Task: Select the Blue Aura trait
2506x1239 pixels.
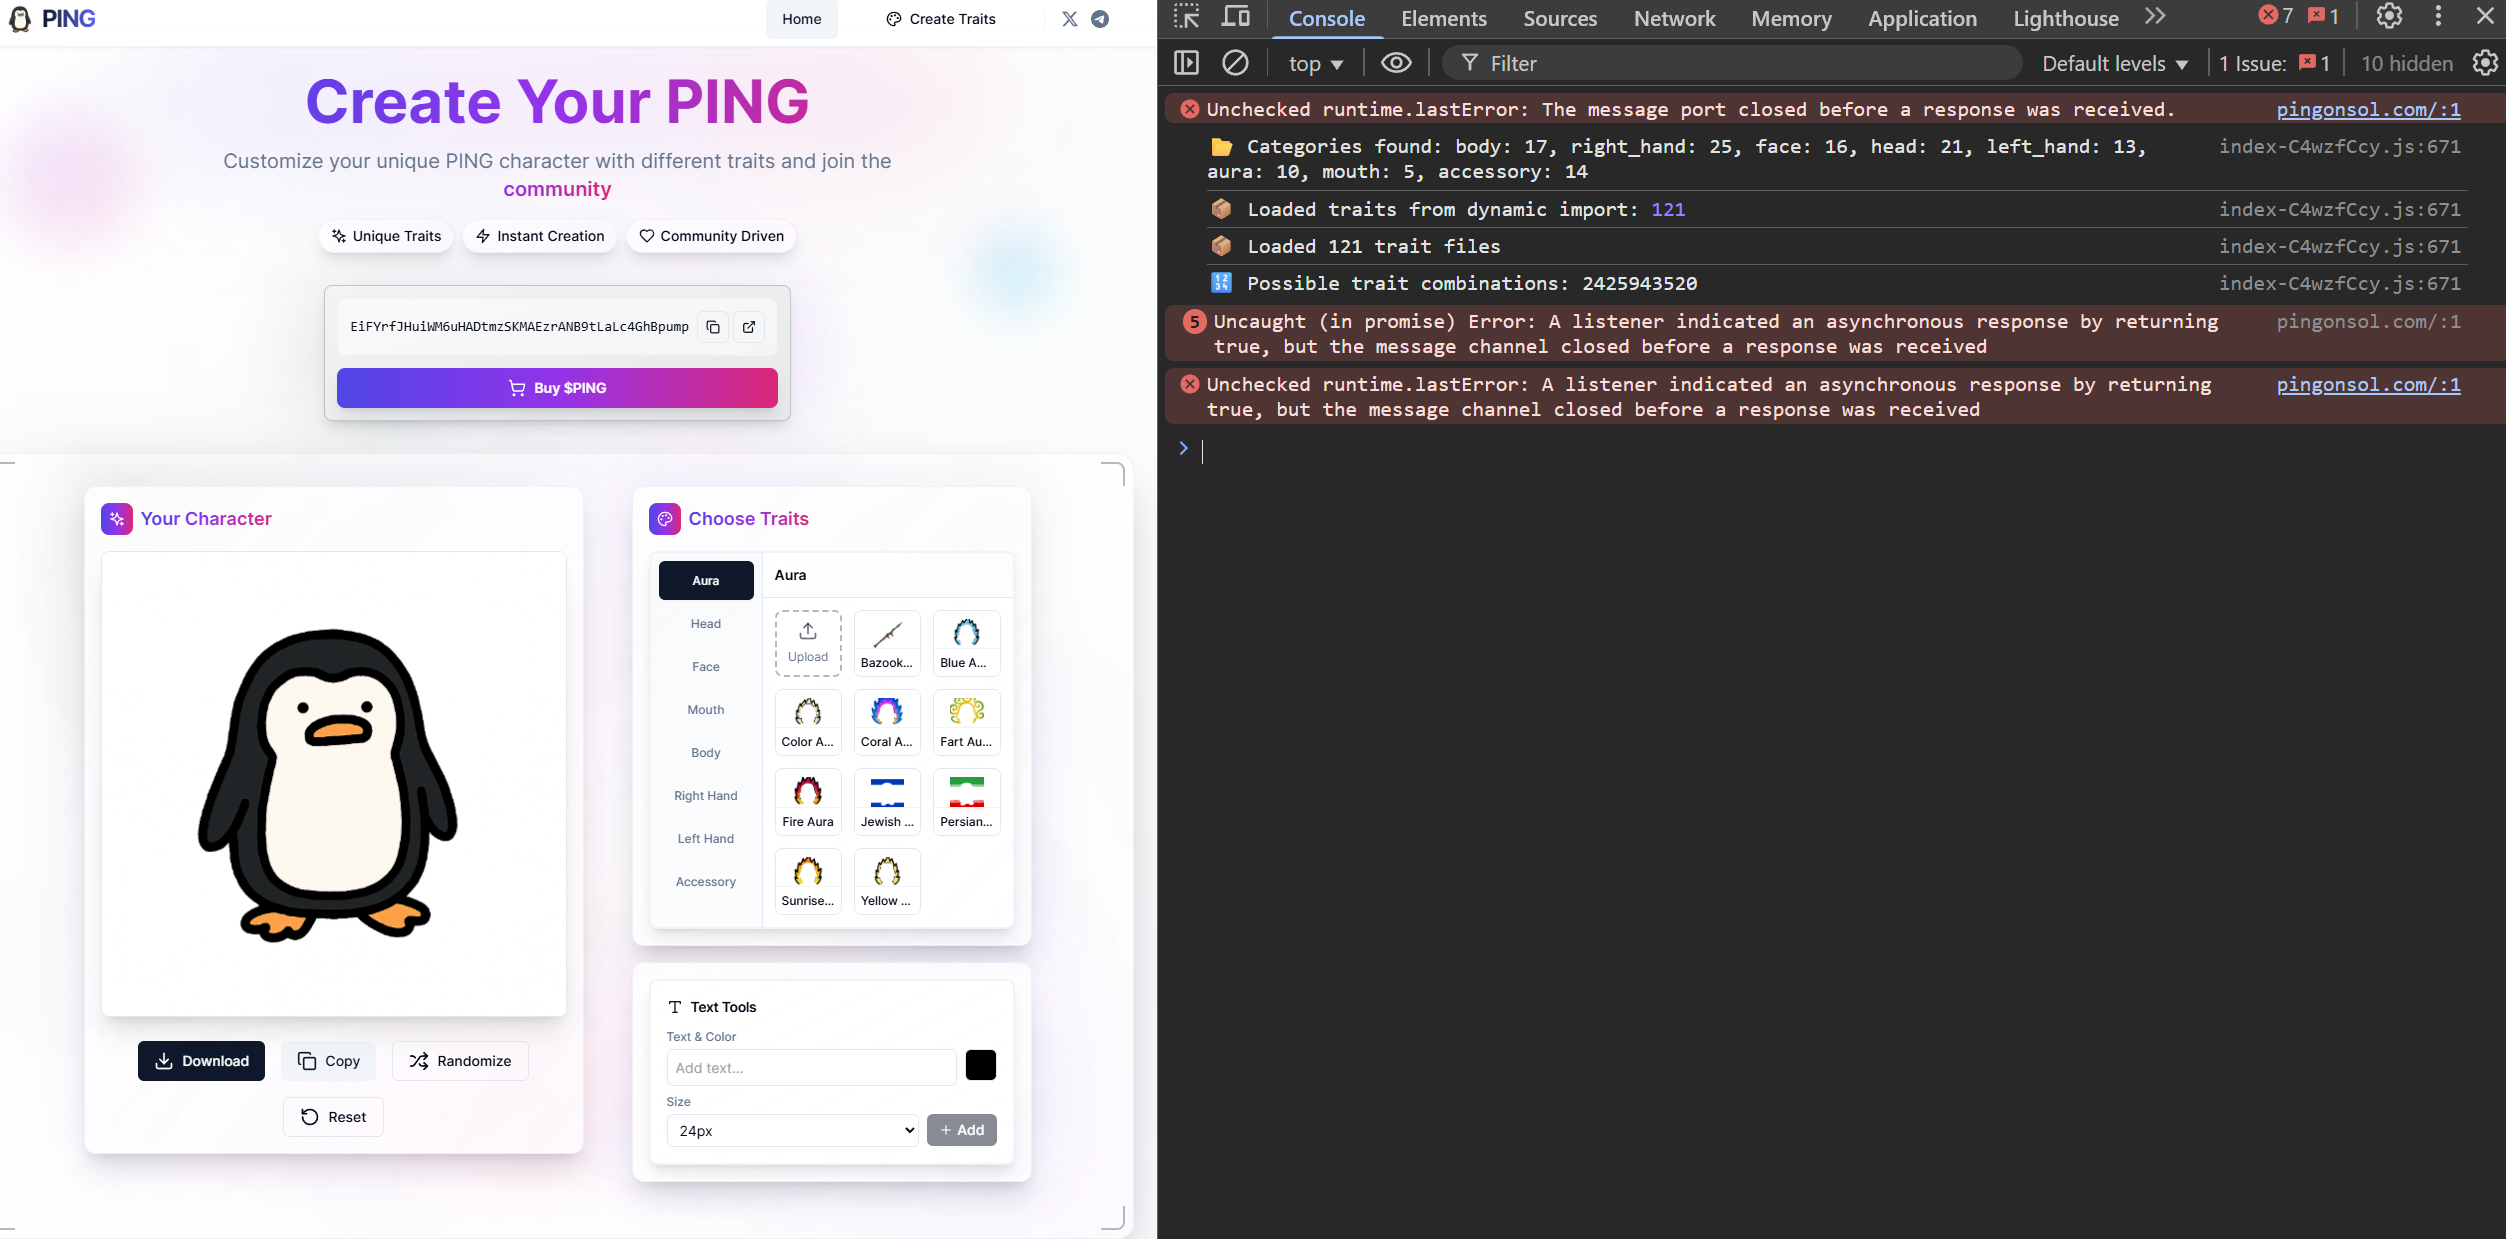Action: pyautogui.click(x=966, y=643)
